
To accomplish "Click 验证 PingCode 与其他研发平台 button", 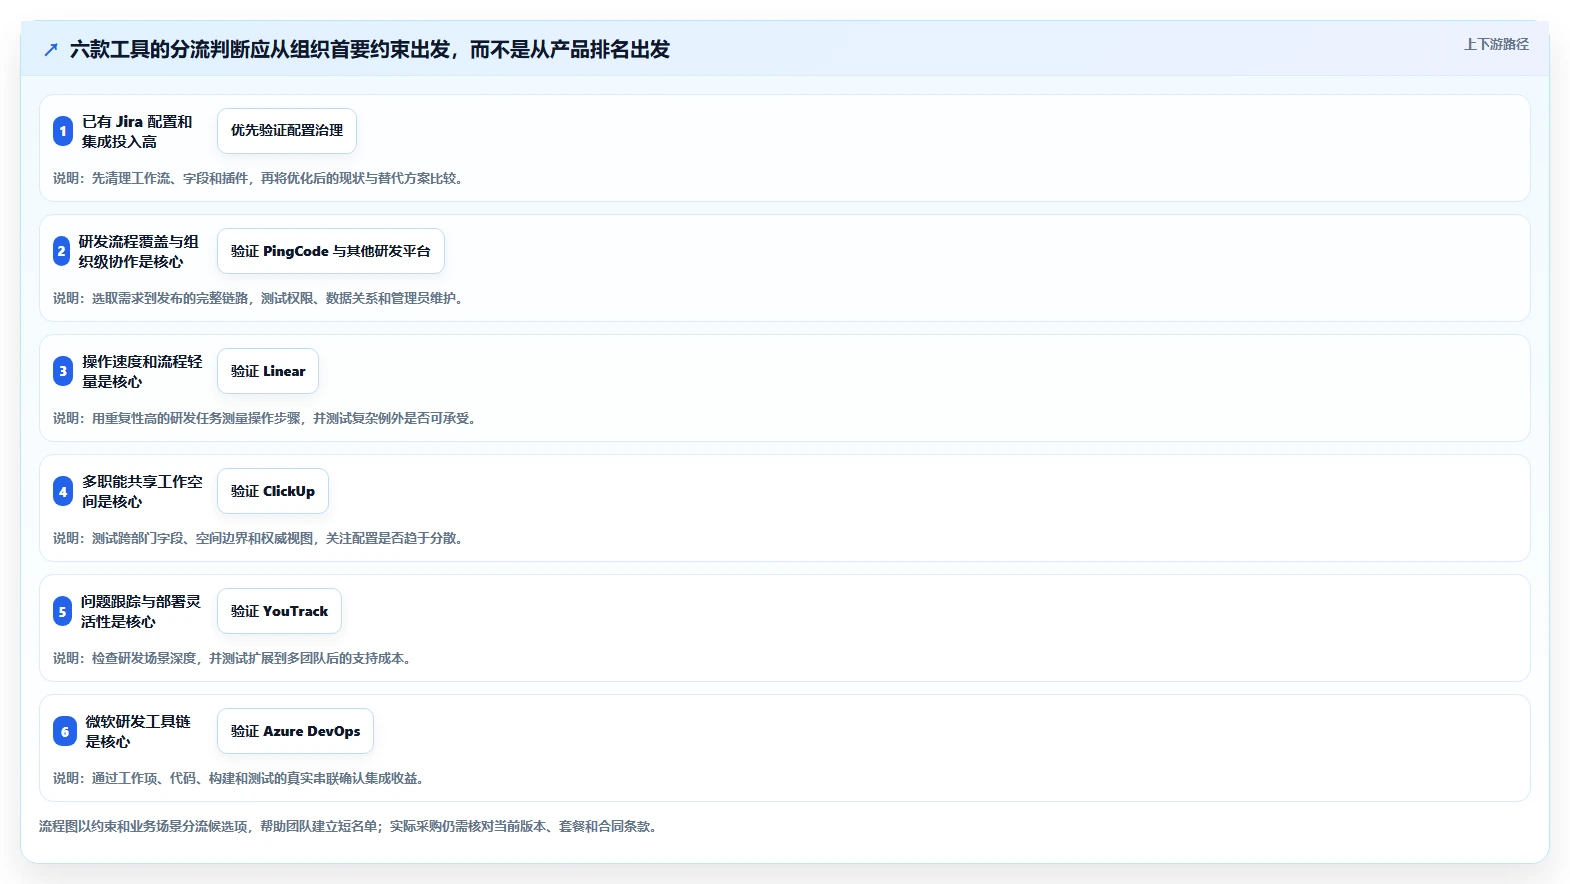I will tap(331, 251).
